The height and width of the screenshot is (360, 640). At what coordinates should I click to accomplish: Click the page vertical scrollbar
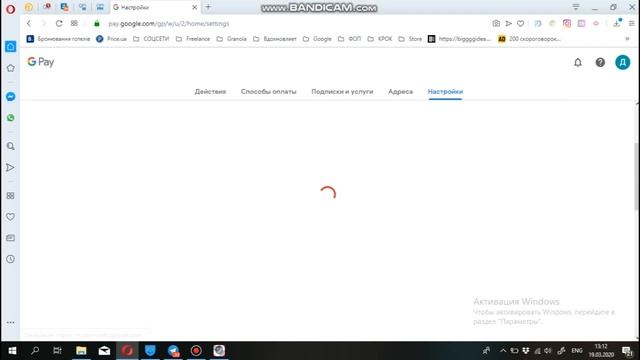pyautogui.click(x=637, y=176)
